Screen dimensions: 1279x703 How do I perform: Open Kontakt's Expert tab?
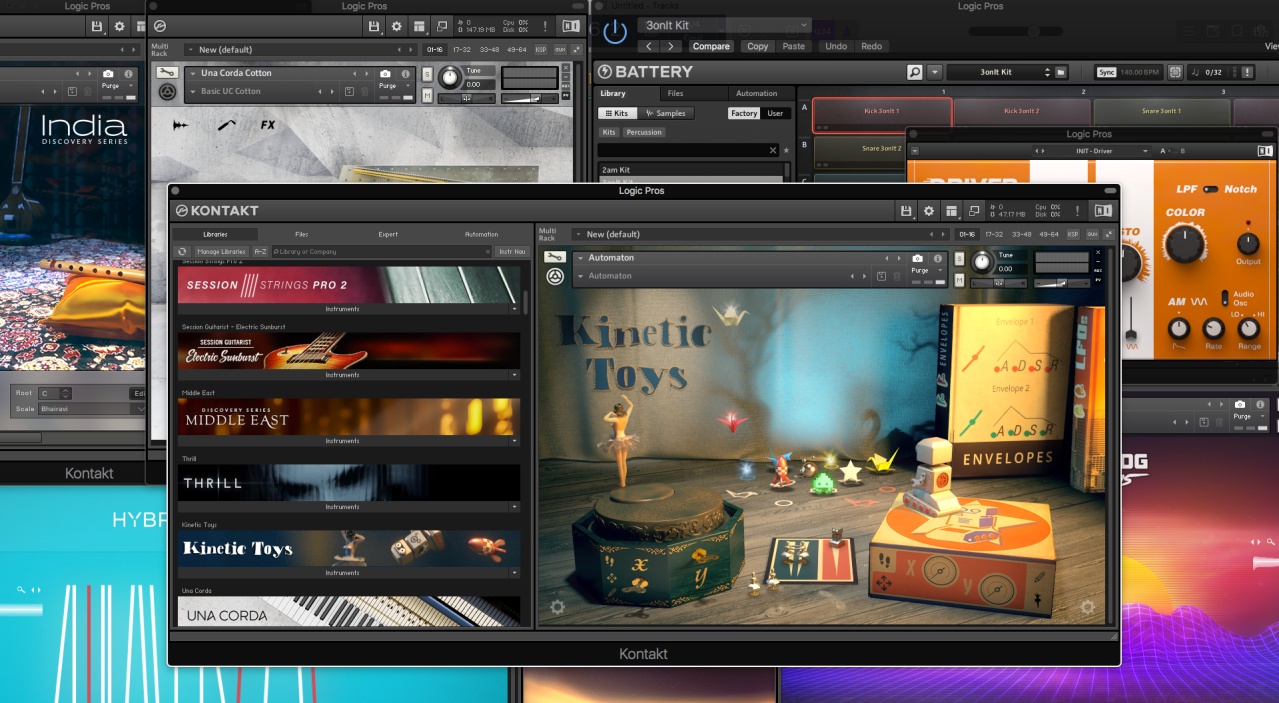[388, 234]
